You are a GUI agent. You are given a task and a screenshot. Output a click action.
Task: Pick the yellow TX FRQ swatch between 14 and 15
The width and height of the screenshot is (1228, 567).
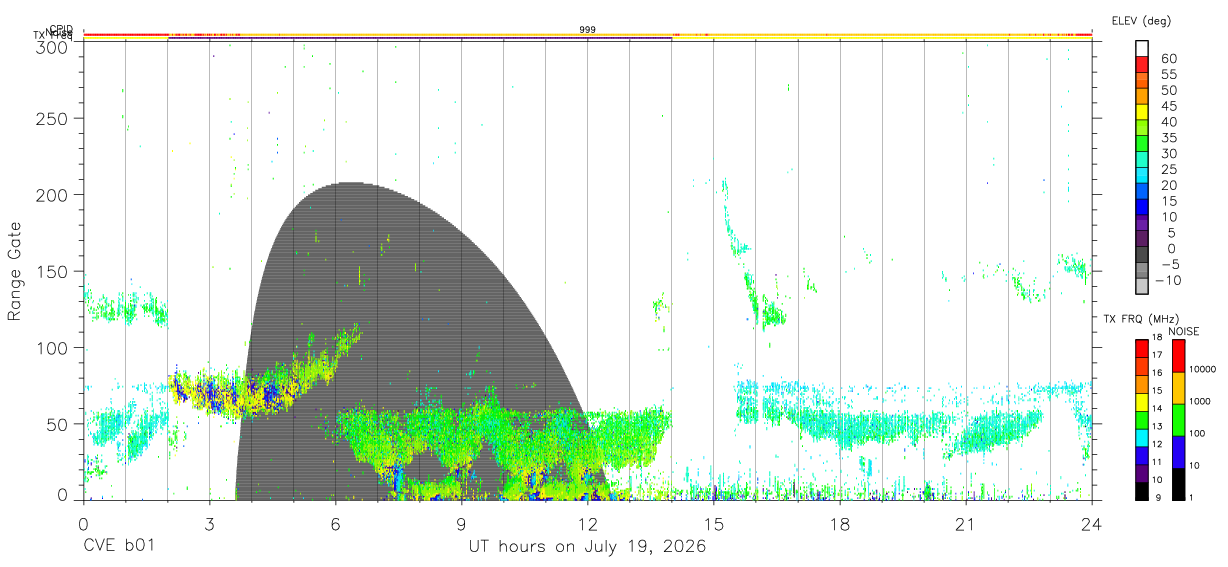(x=1141, y=401)
